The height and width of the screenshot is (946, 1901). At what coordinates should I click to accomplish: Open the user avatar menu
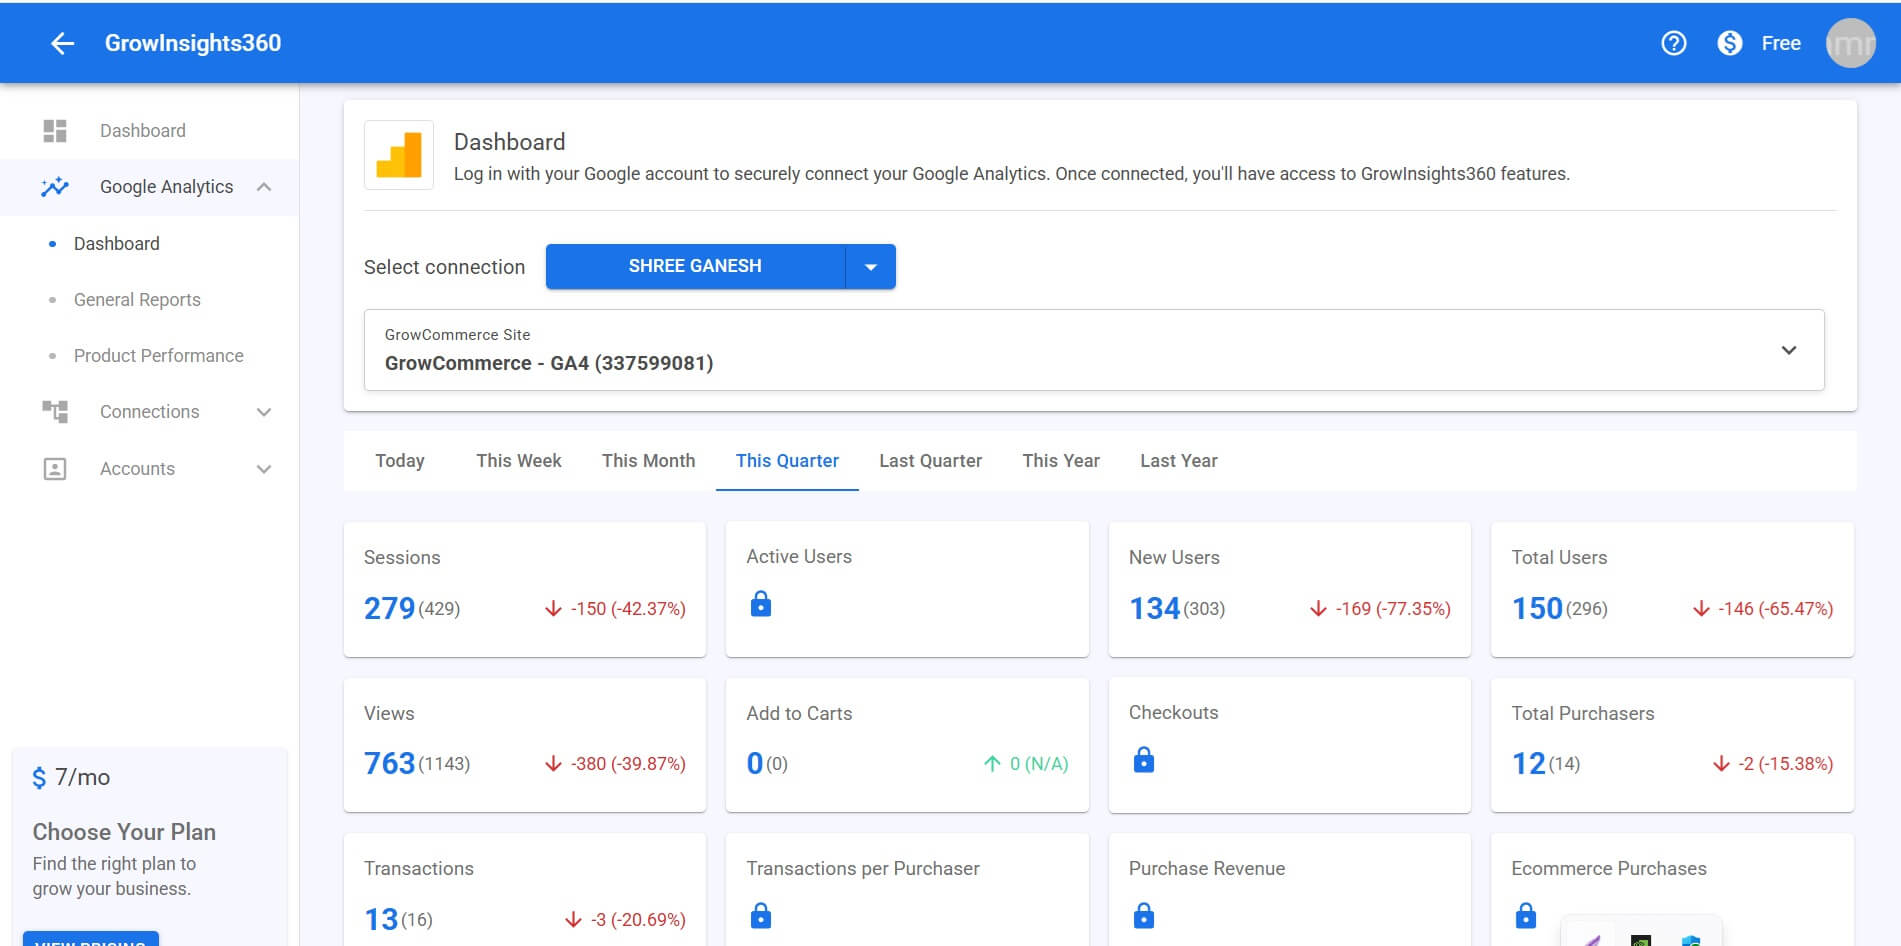1850,43
